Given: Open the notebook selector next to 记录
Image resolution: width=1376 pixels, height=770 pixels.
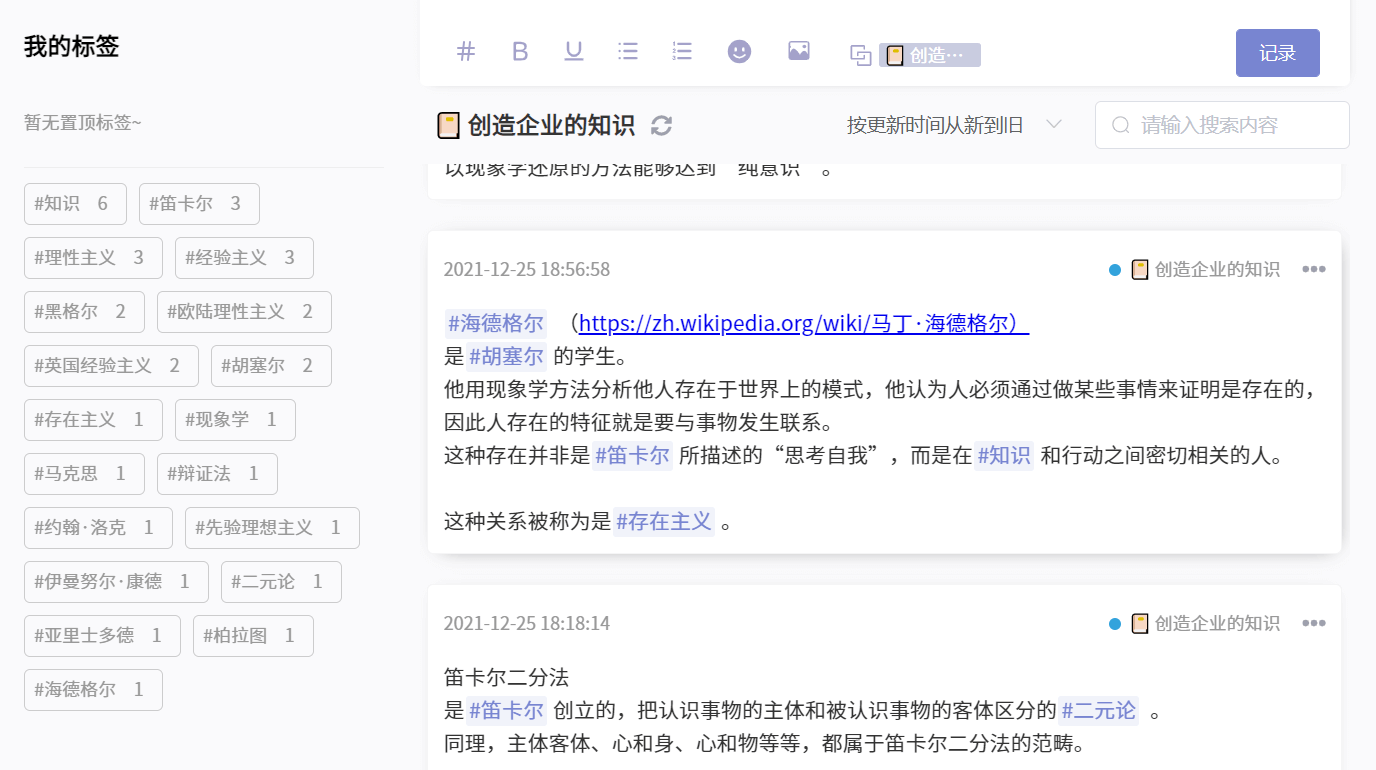Looking at the screenshot, I should pyautogui.click(x=915, y=55).
